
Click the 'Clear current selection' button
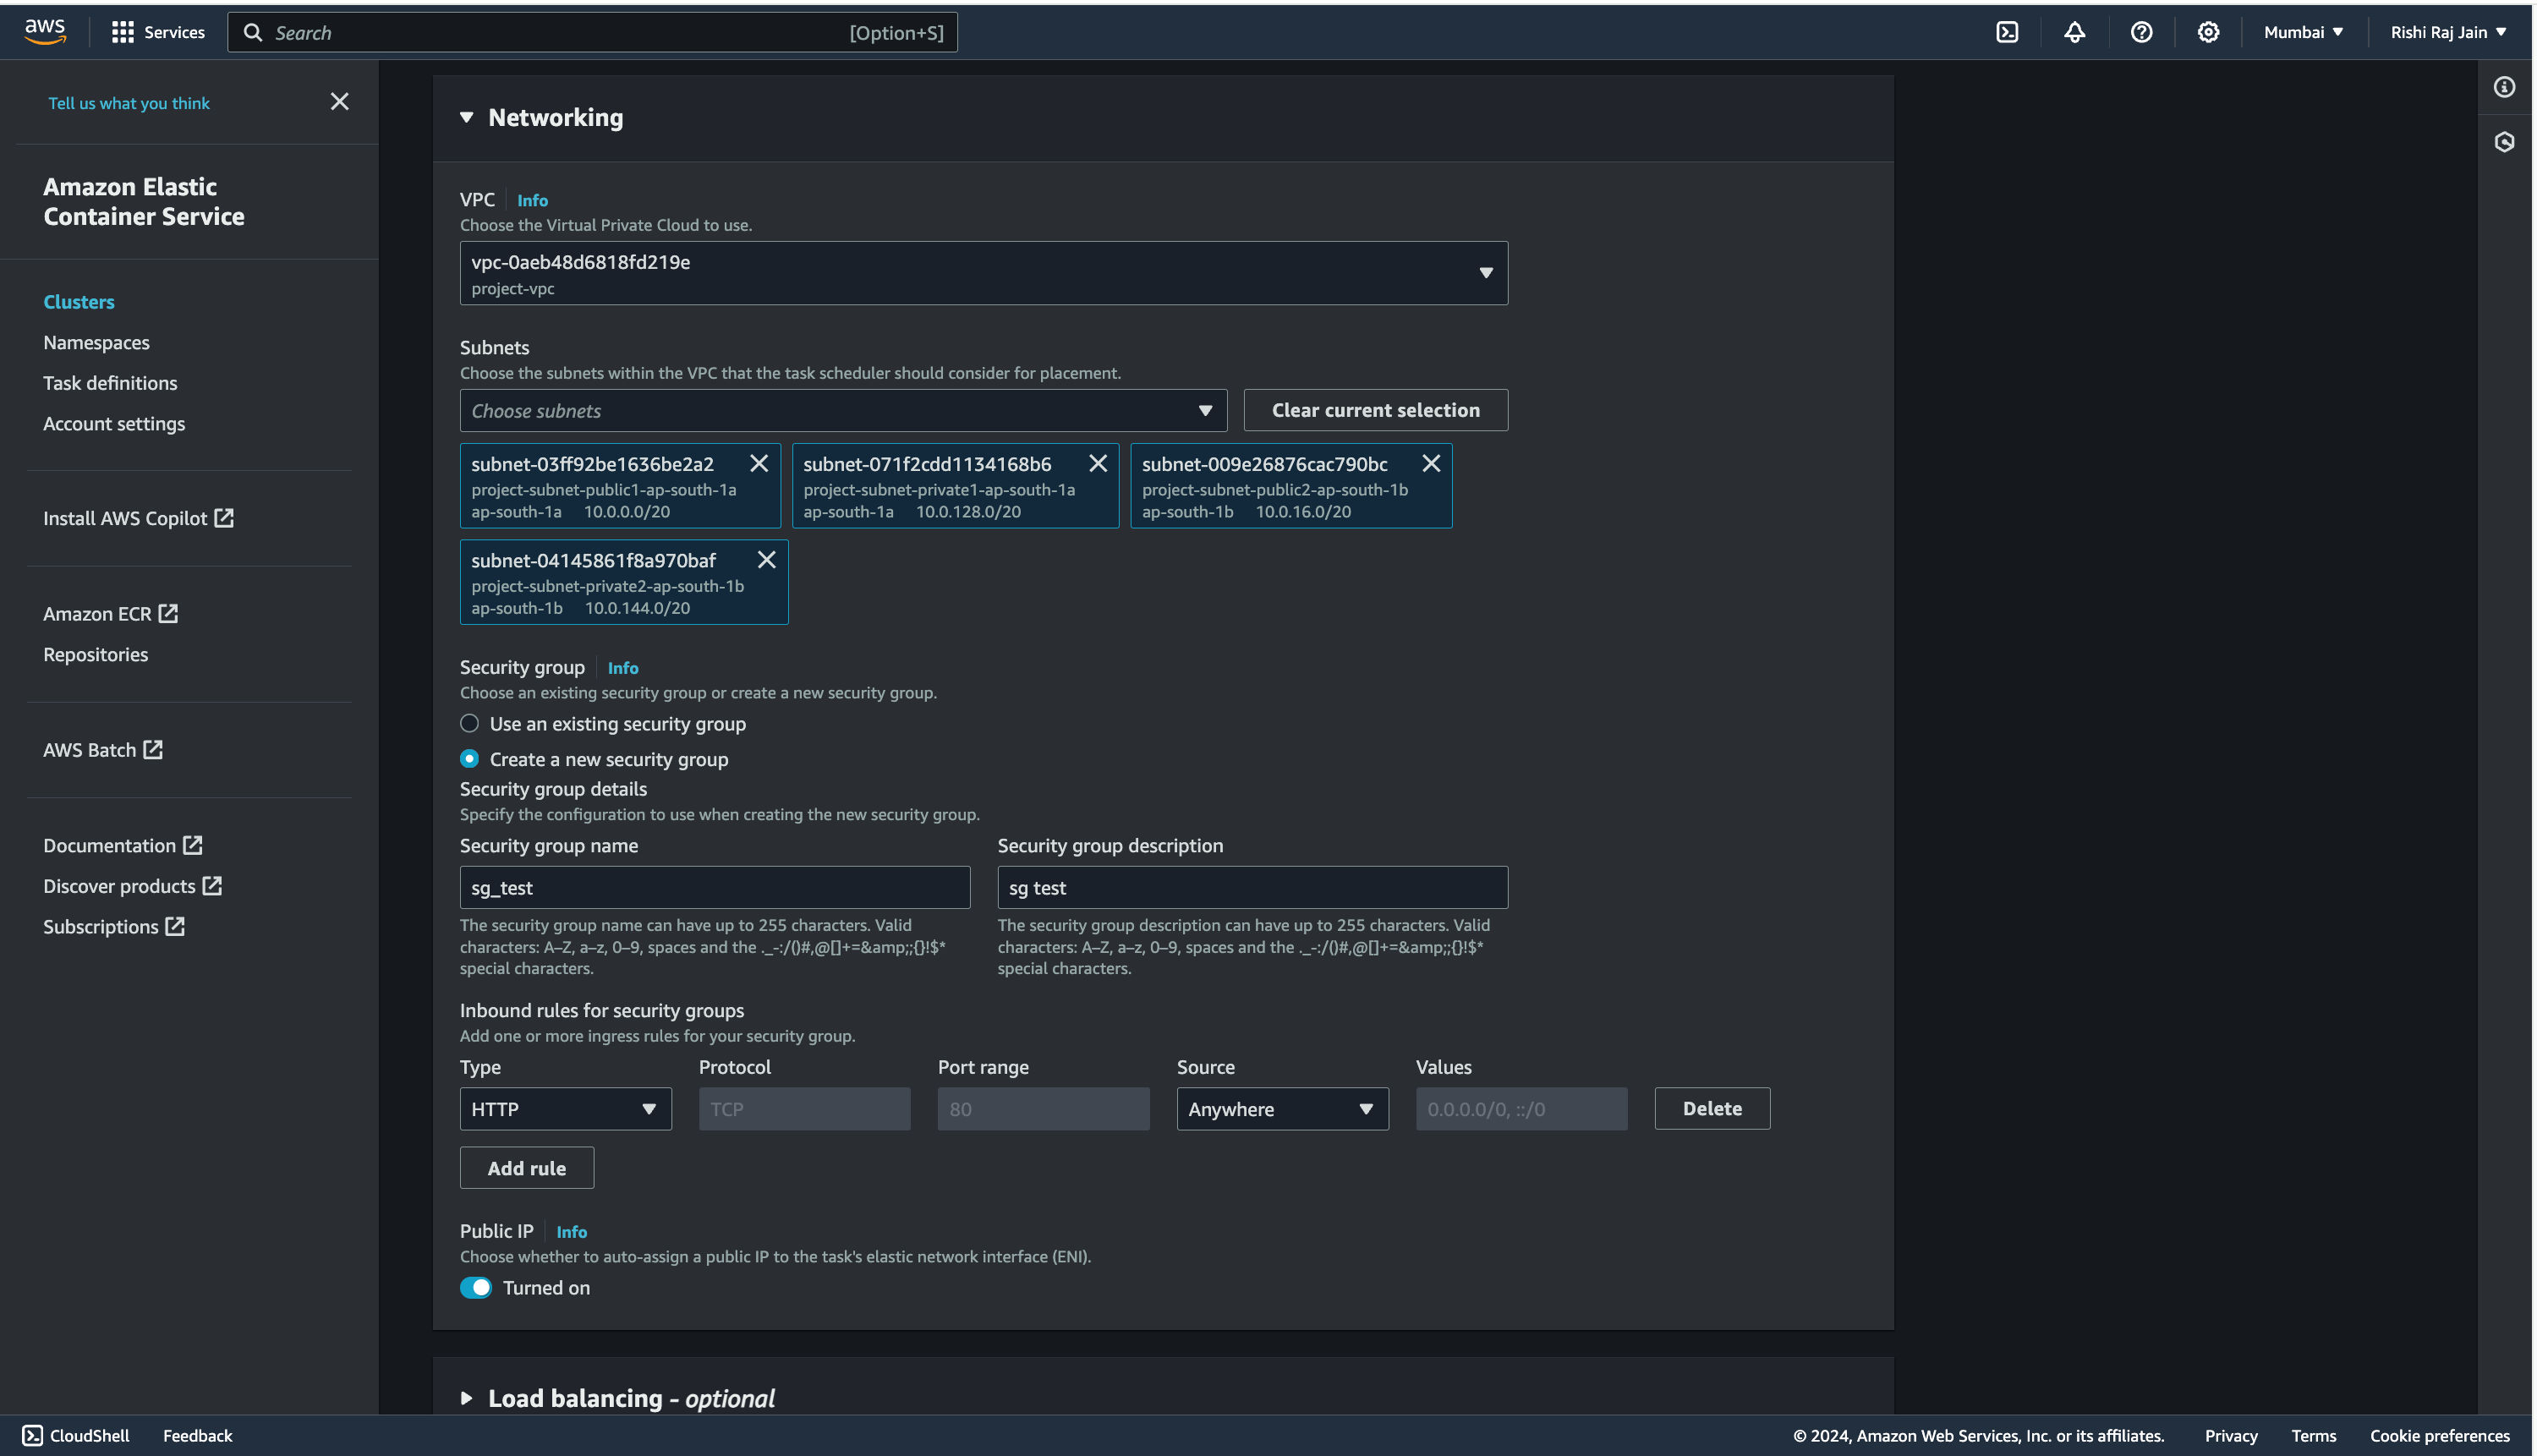1375,409
